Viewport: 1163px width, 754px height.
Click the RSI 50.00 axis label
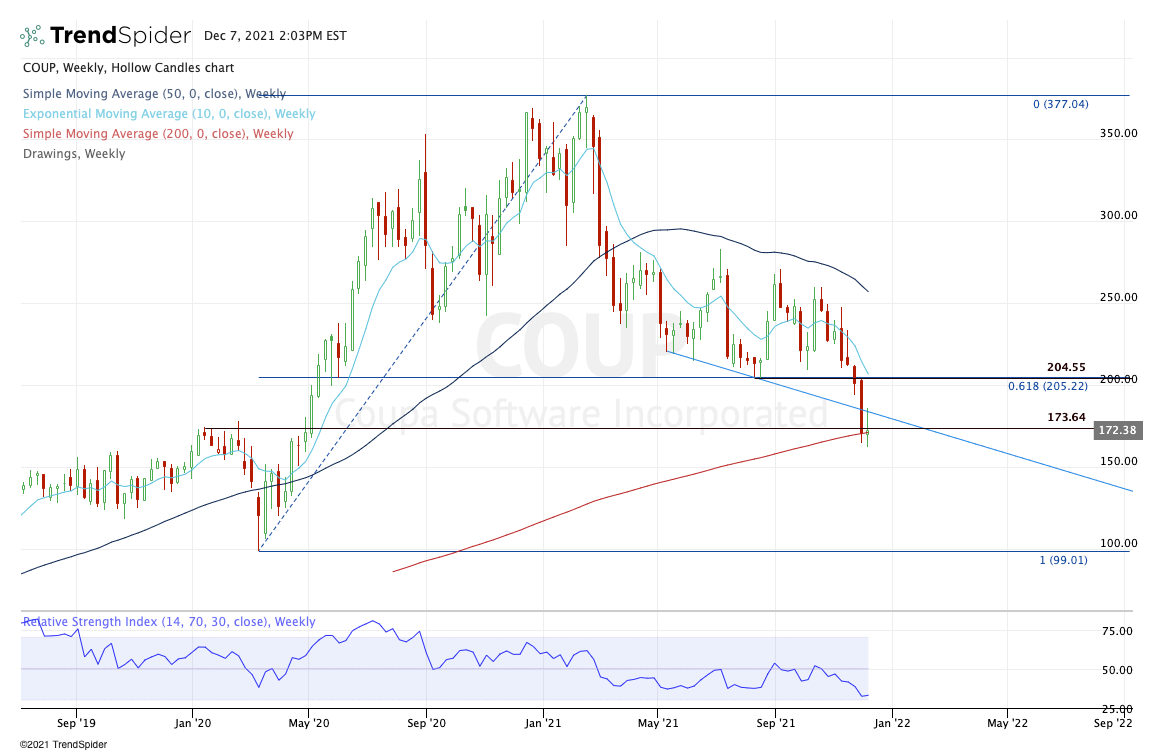(1117, 670)
